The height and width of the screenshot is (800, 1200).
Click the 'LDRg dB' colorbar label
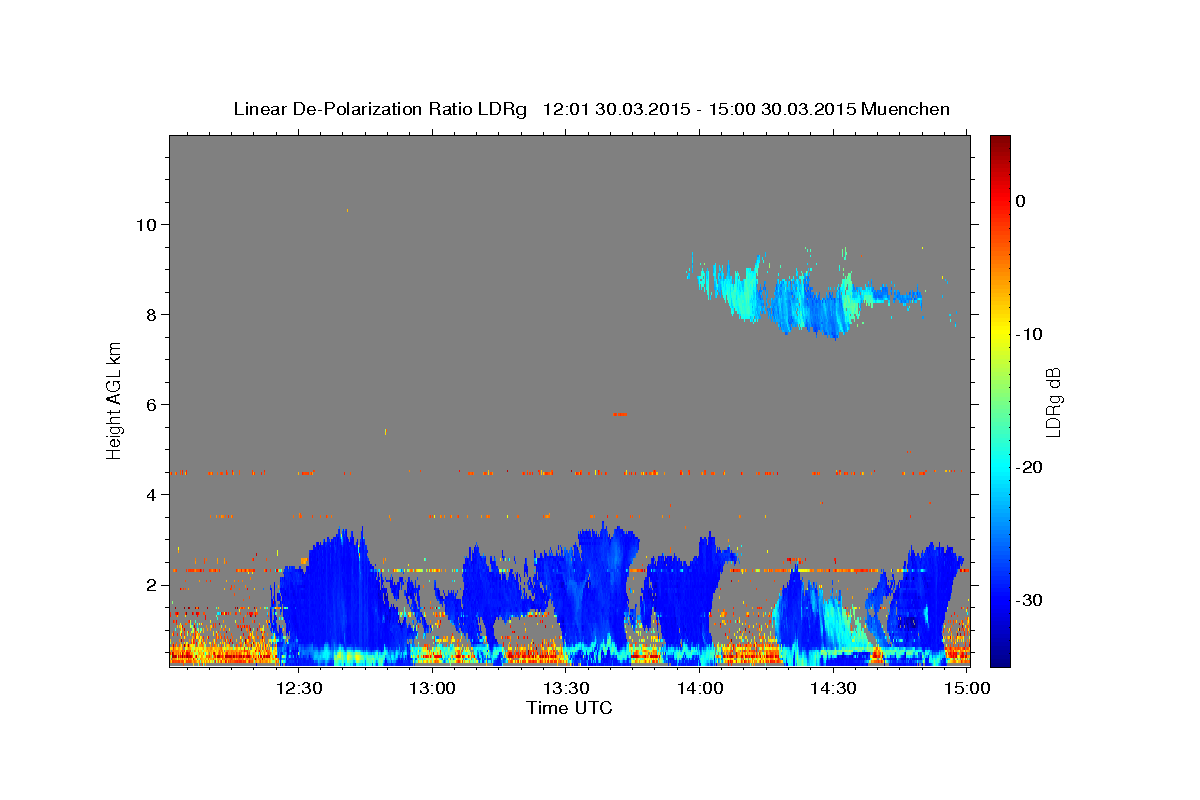[x=1053, y=401]
